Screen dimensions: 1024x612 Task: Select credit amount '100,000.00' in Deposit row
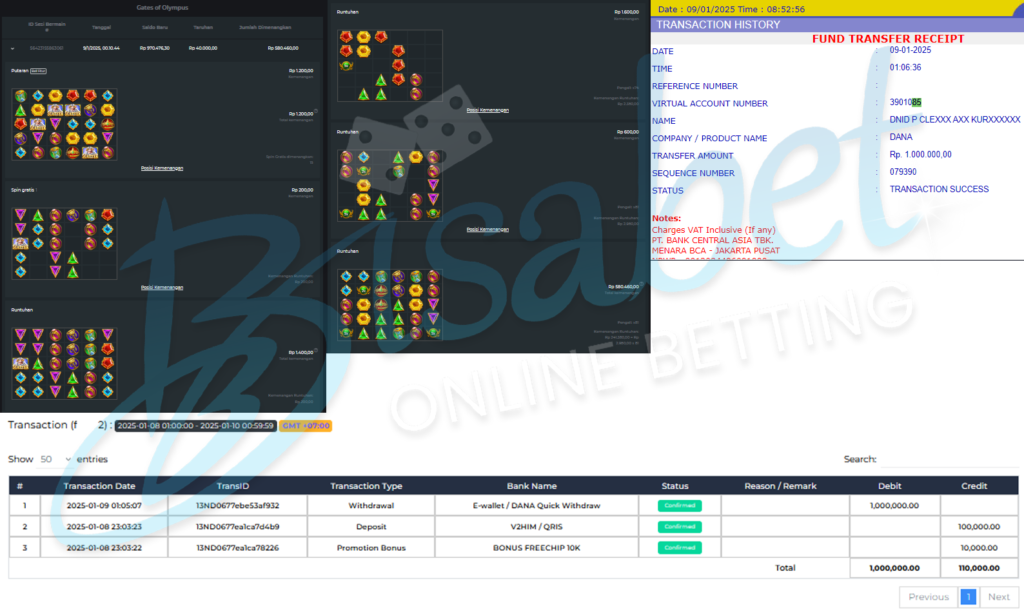pyautogui.click(x=979, y=526)
